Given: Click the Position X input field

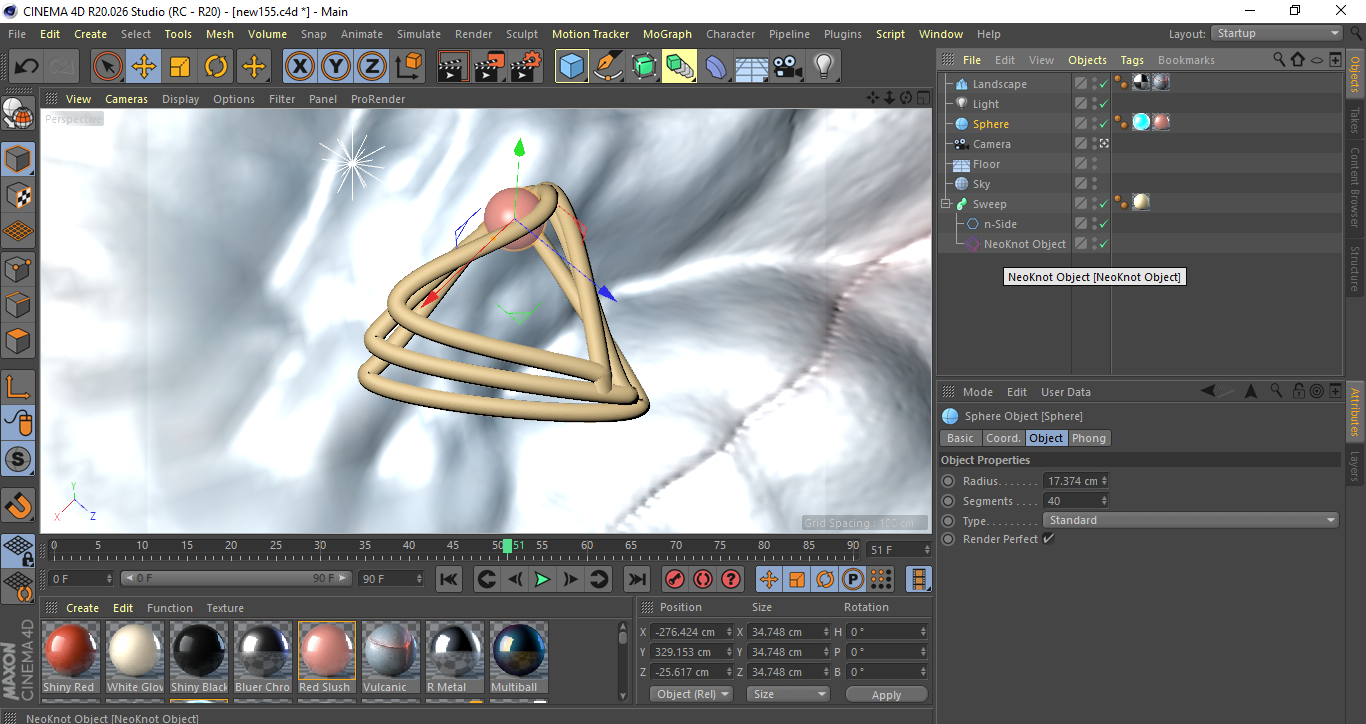Looking at the screenshot, I should tap(691, 632).
